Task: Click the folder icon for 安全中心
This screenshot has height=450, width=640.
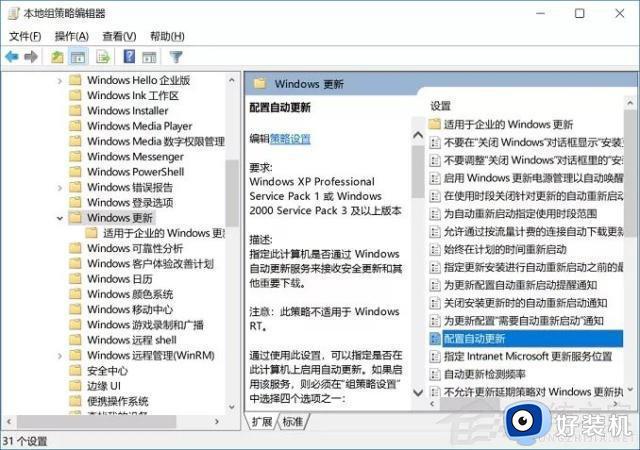Action: click(75, 370)
